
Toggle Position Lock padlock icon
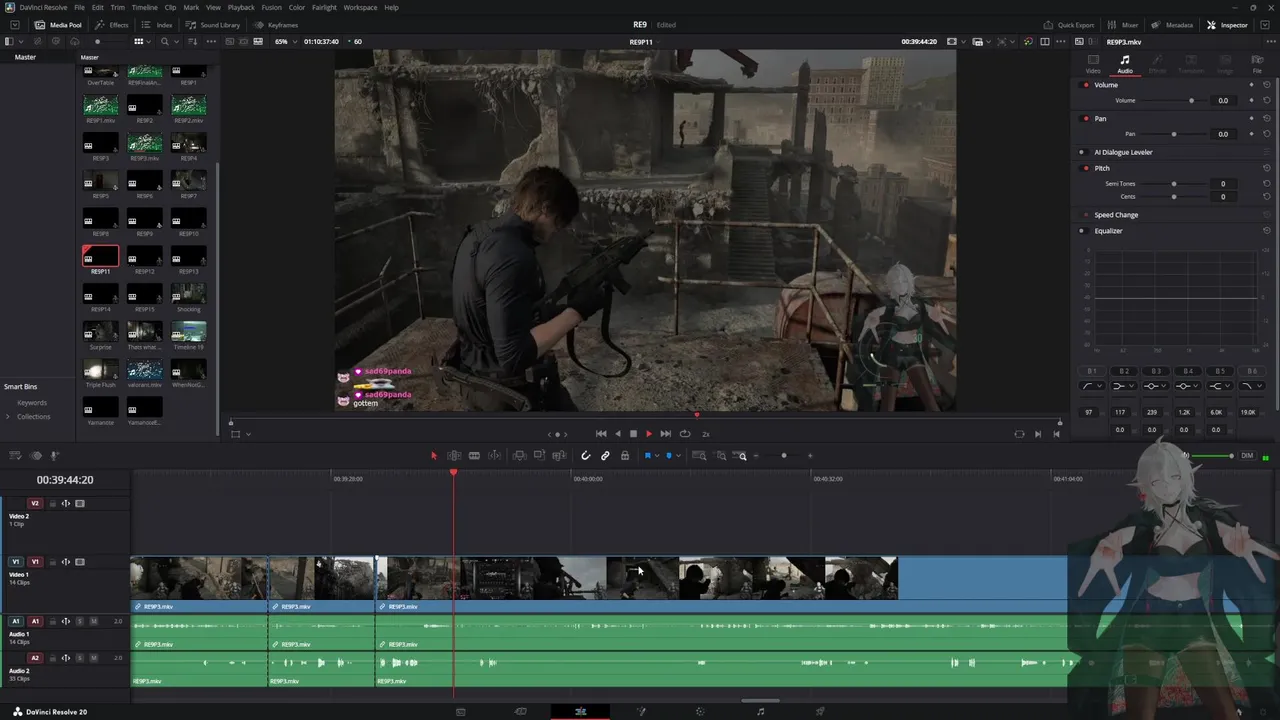coord(625,456)
